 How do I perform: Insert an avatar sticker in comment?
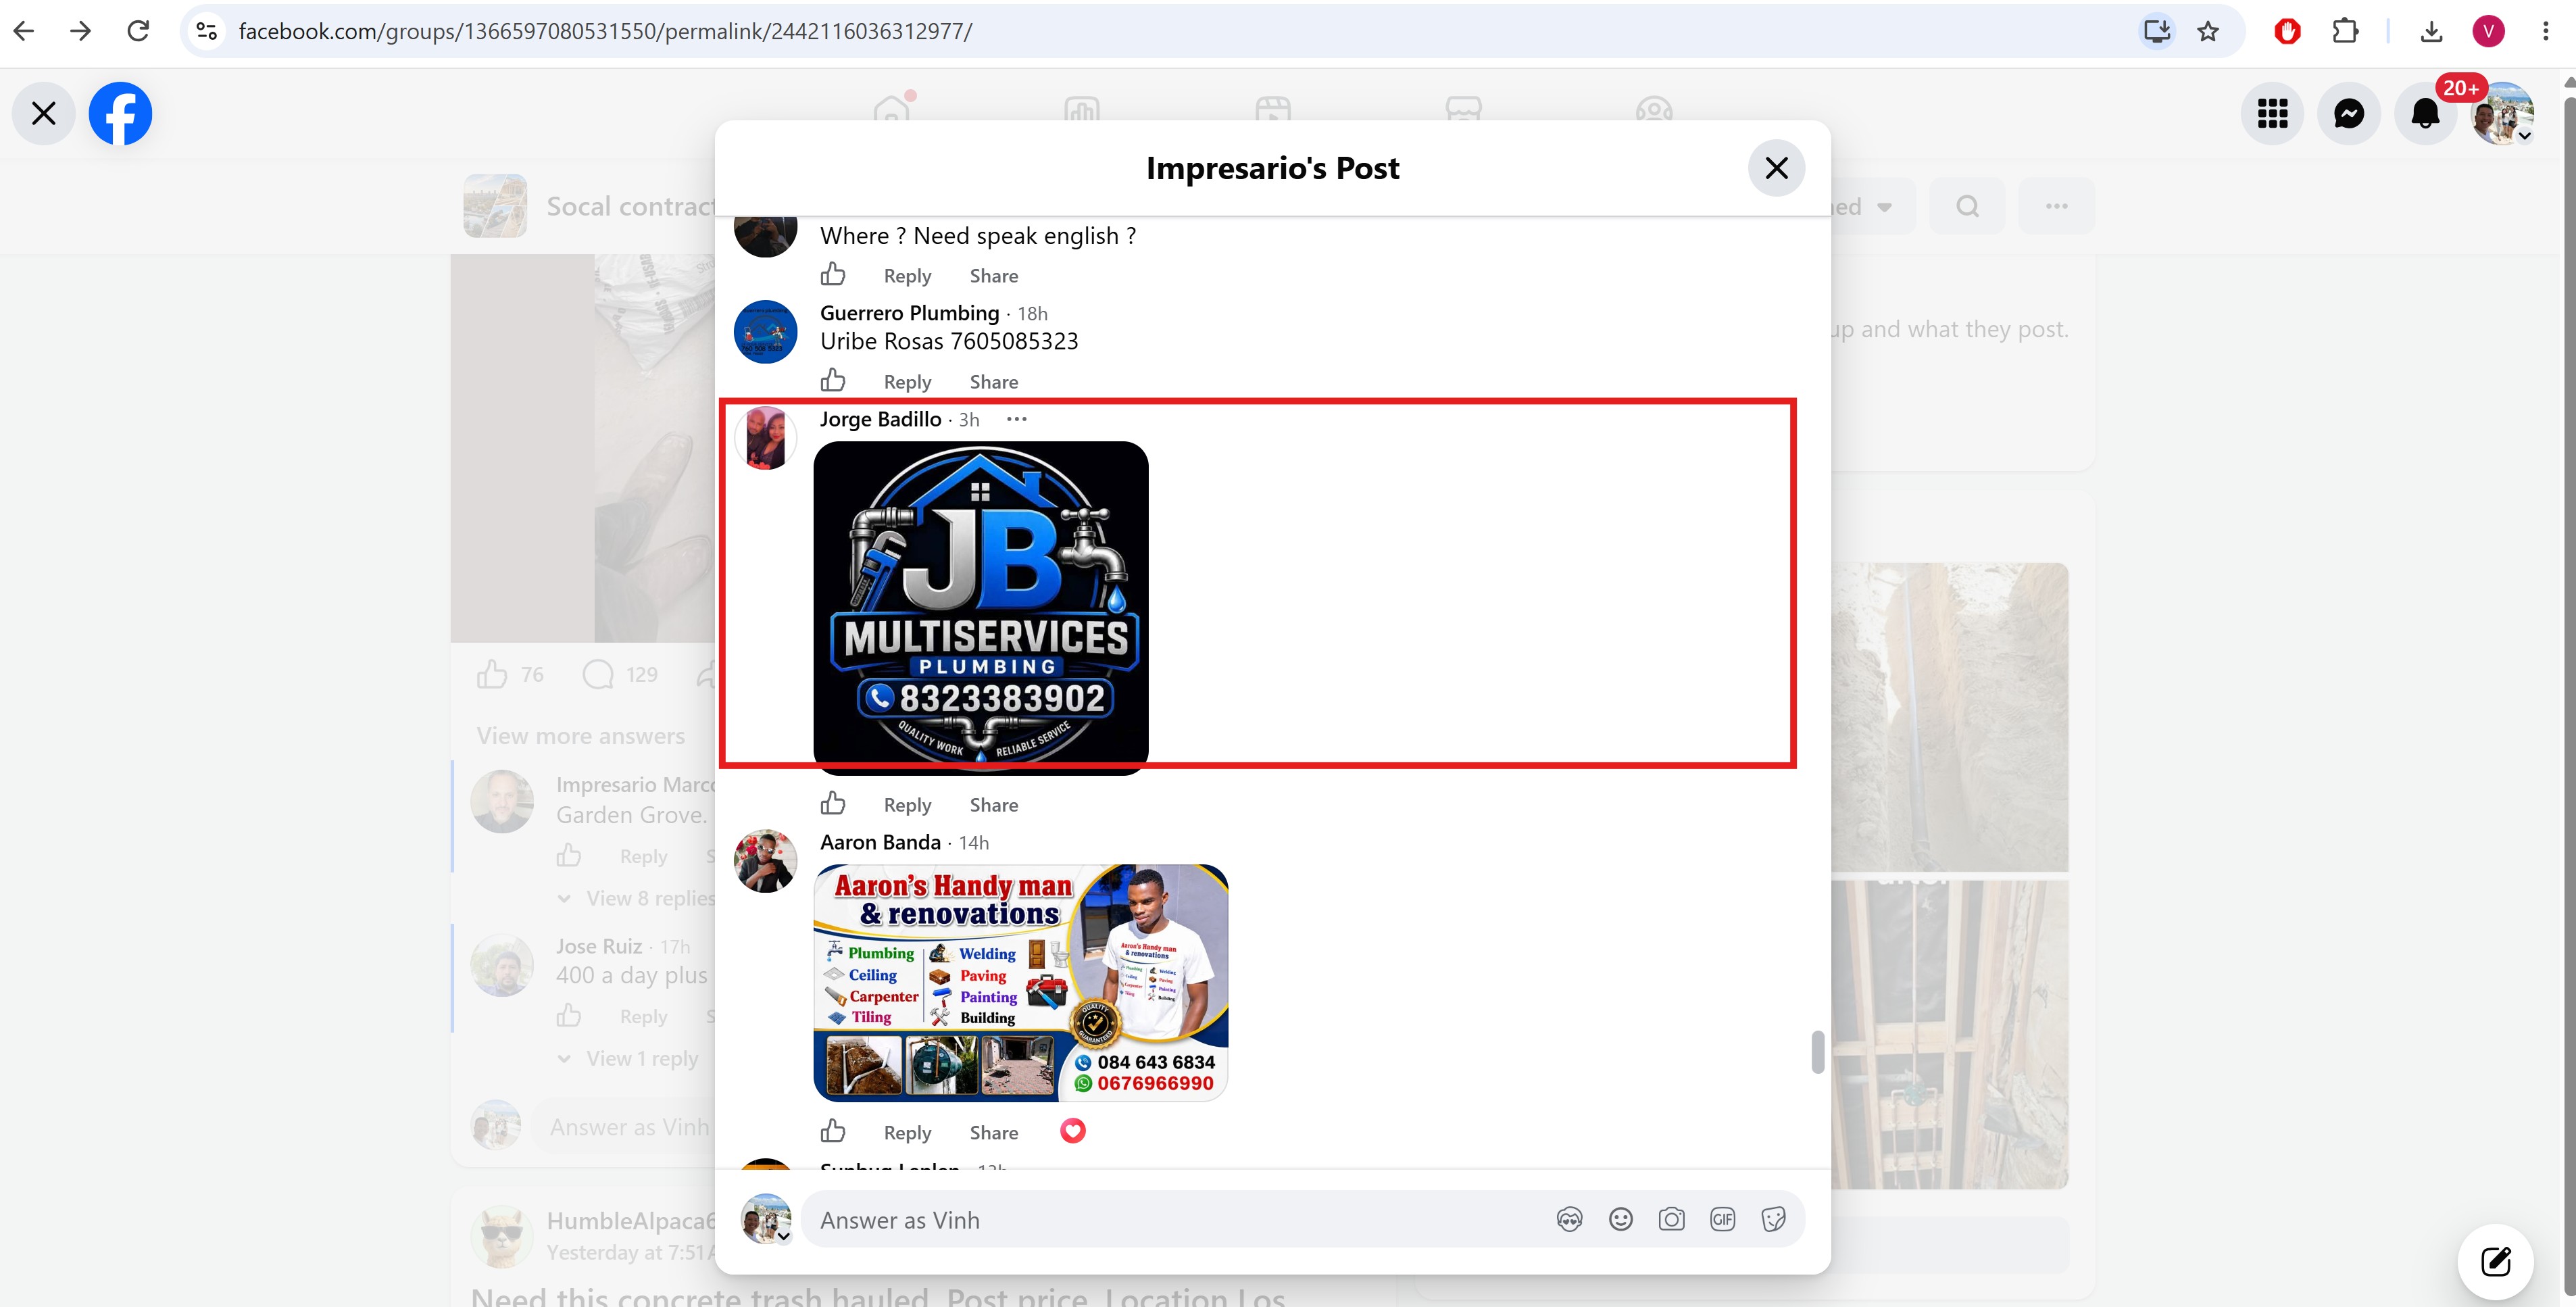[1569, 1220]
